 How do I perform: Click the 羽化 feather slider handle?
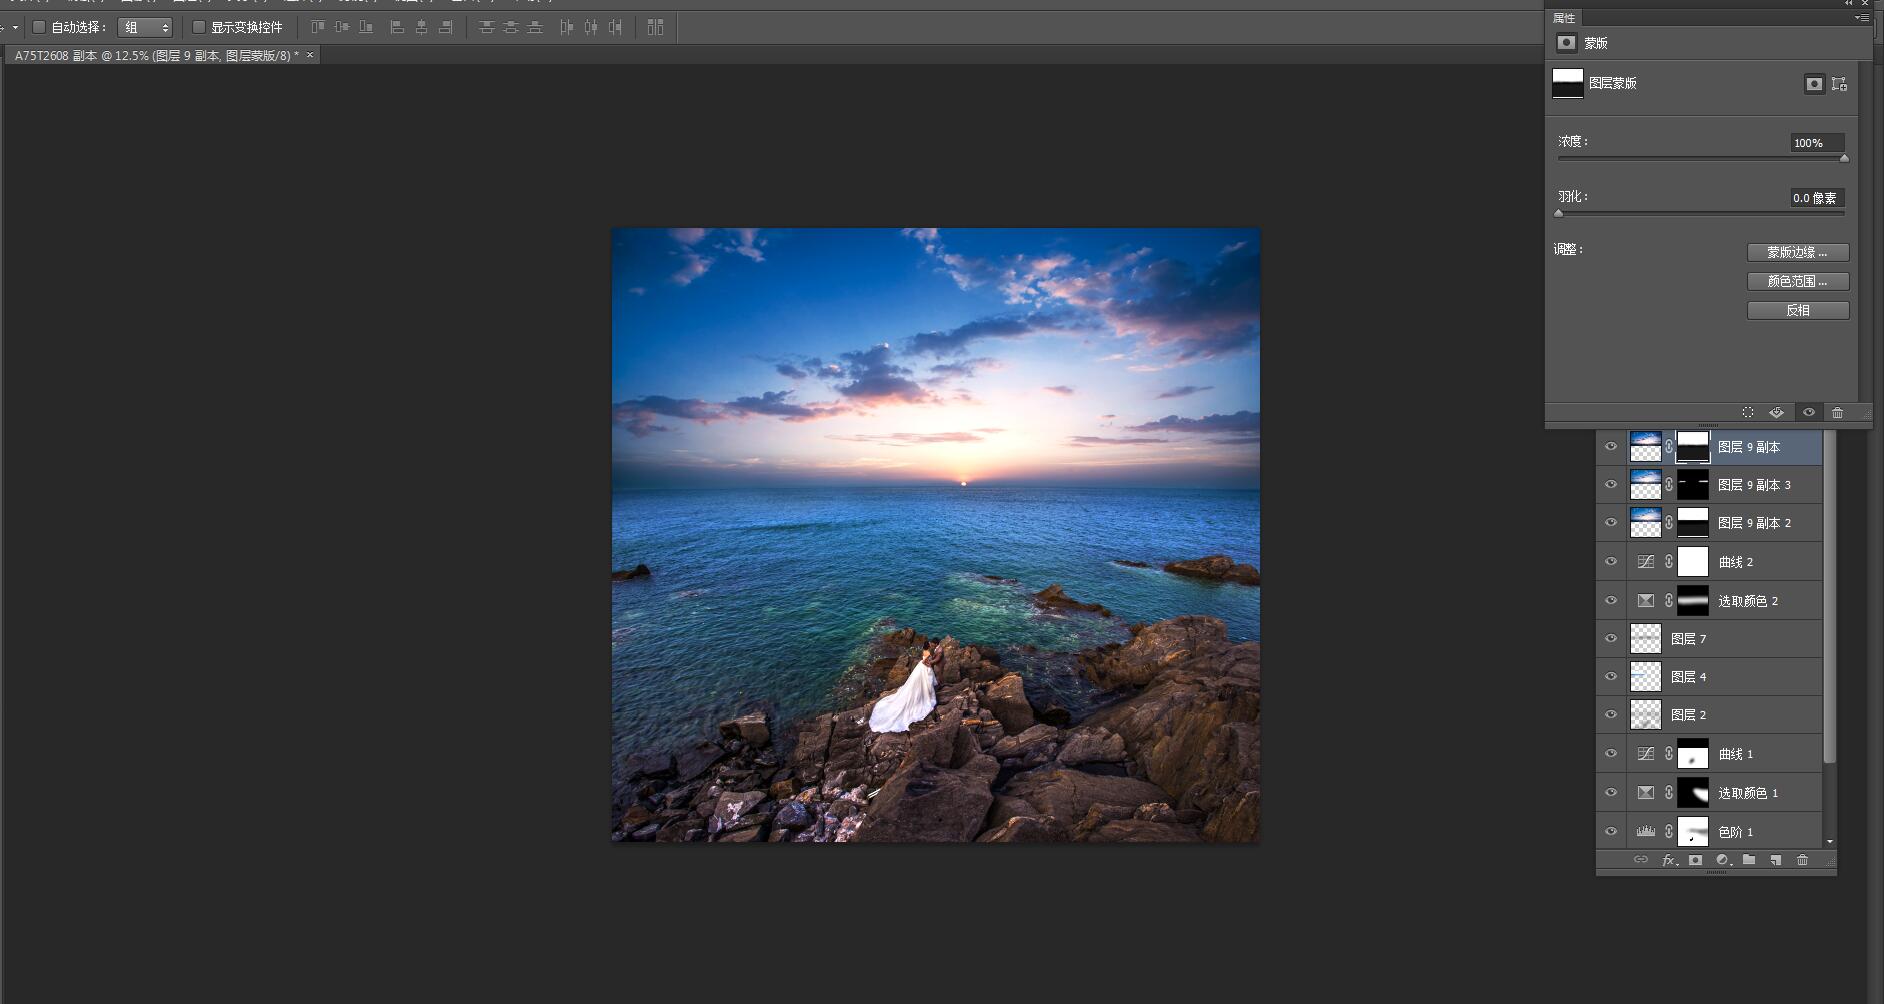(x=1559, y=213)
